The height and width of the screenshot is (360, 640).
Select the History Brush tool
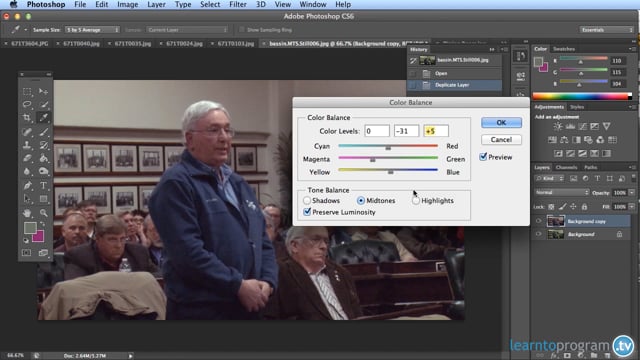click(x=43, y=145)
